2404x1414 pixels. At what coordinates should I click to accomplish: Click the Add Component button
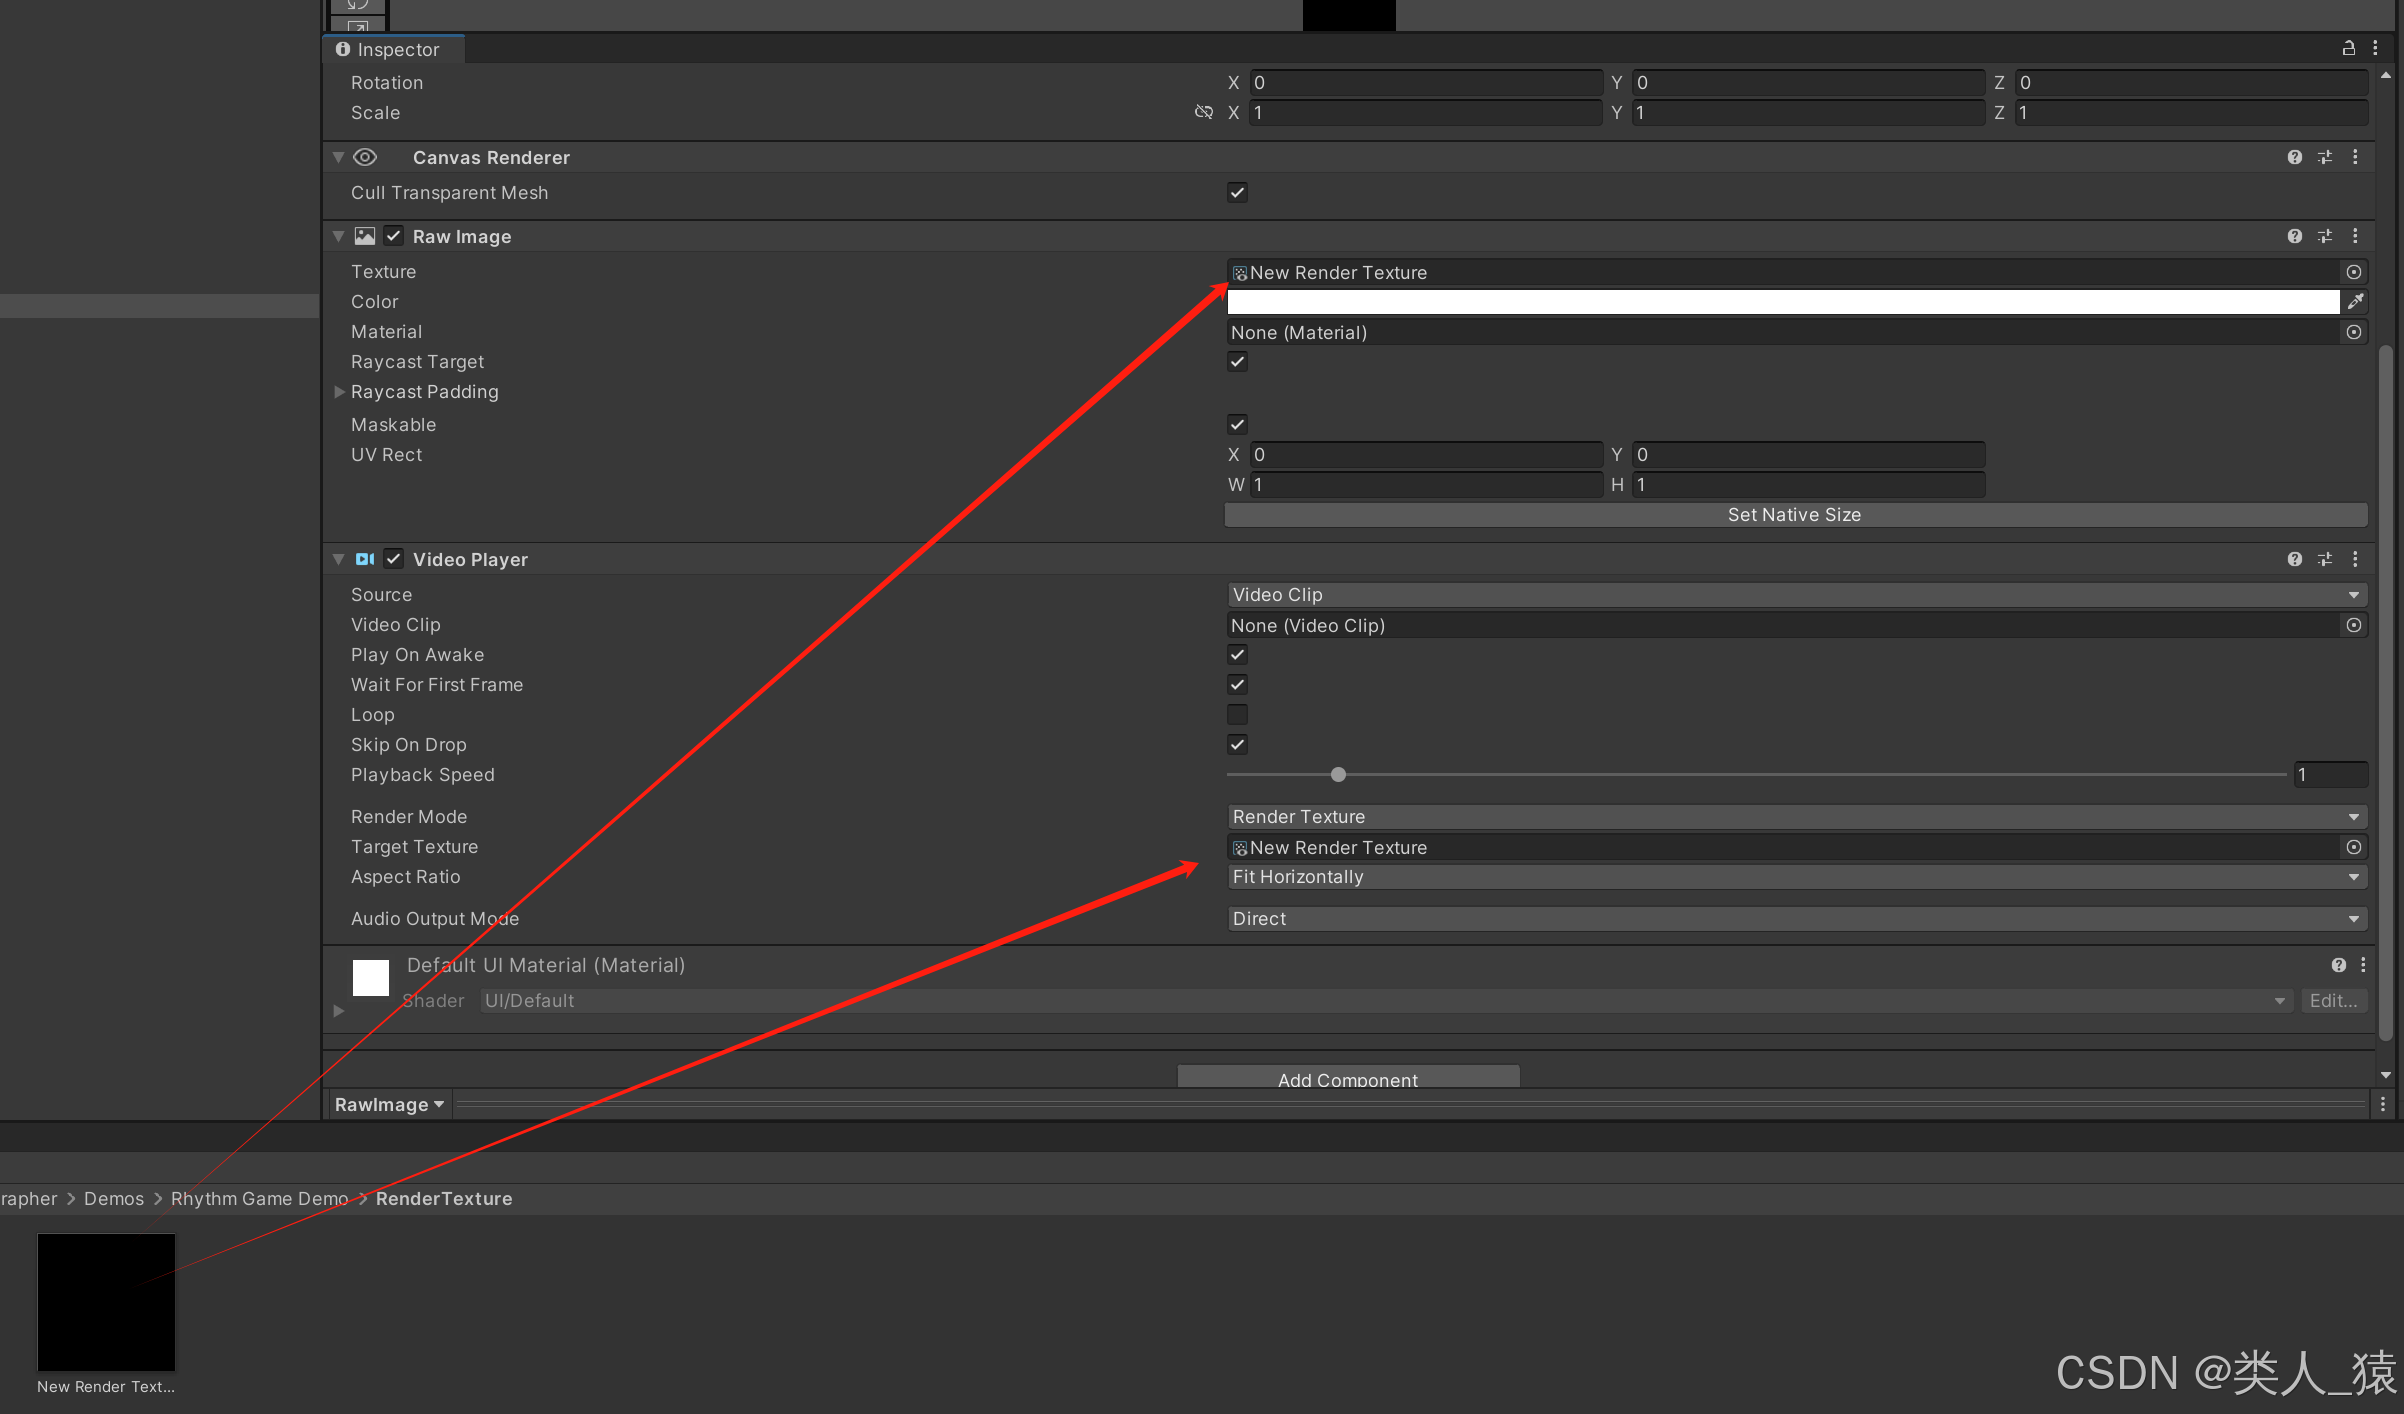pos(1347,1078)
